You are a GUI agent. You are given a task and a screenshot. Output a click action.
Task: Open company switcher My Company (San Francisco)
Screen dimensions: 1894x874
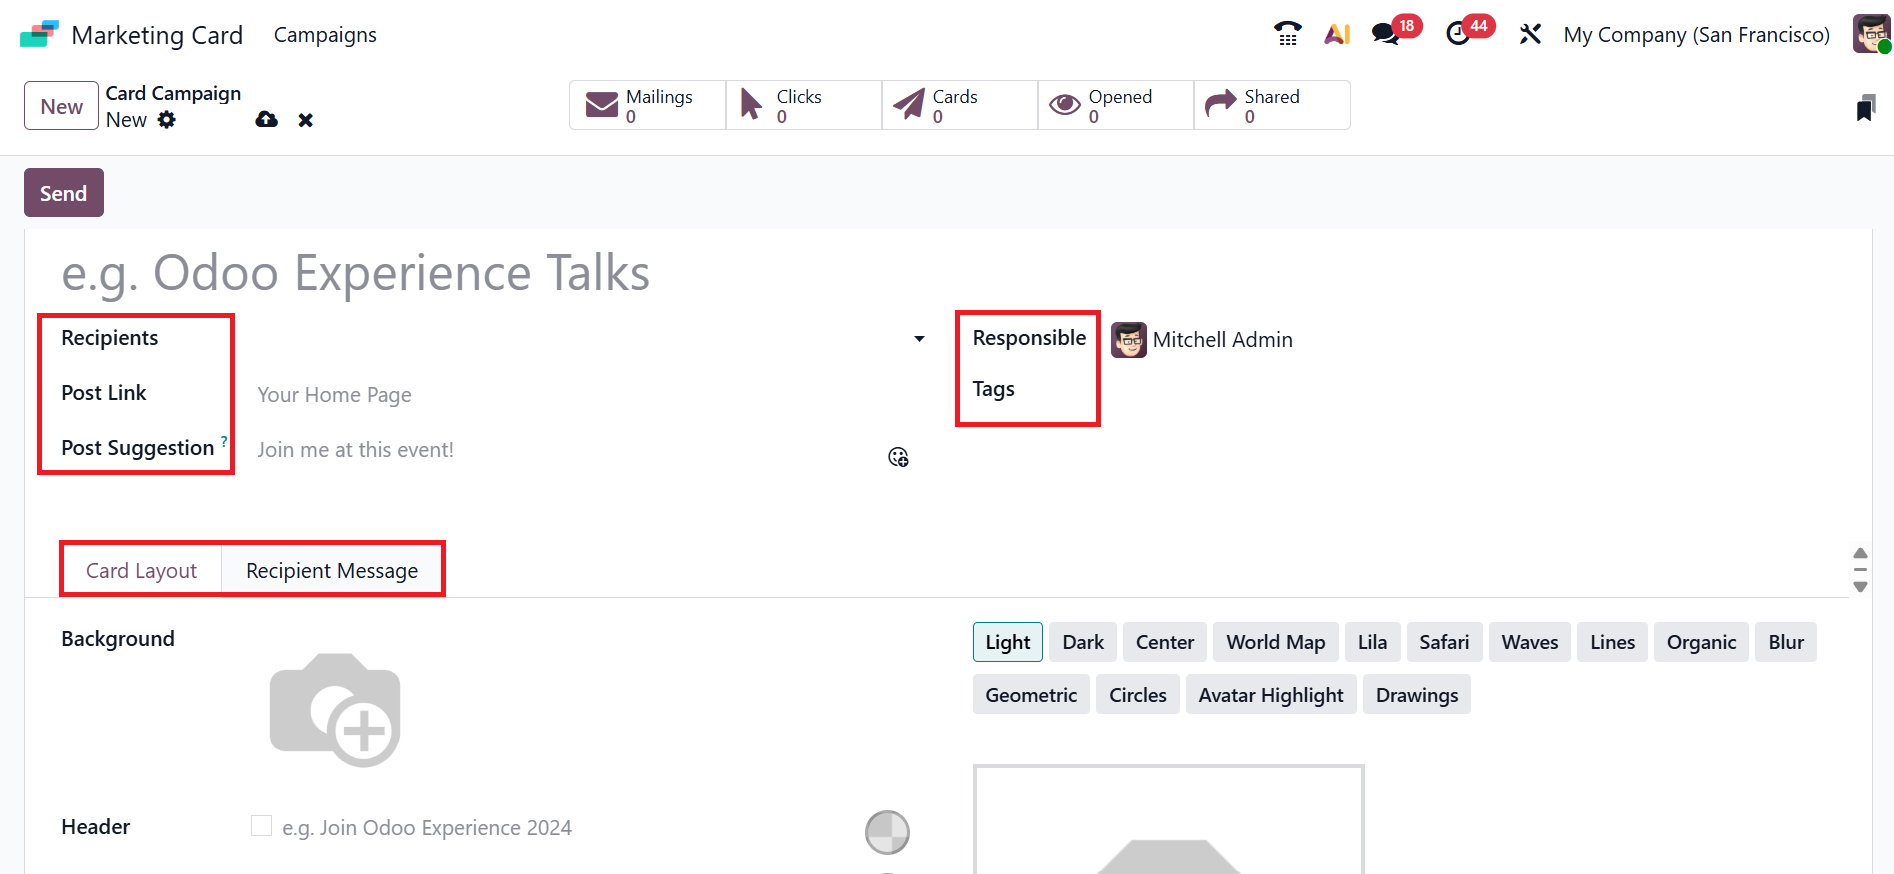(x=1696, y=34)
